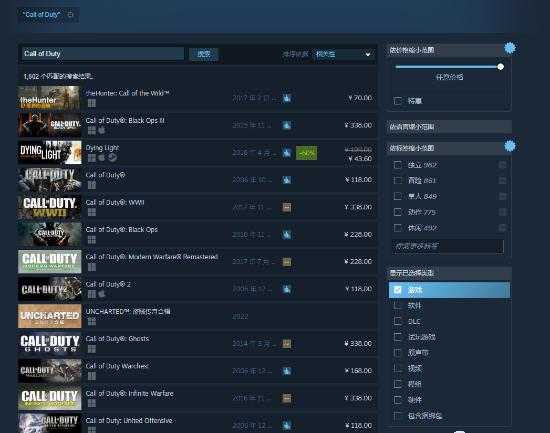The height and width of the screenshot is (433, 550).
Task: Check the 独立 982 tag filter
Action: (x=398, y=165)
